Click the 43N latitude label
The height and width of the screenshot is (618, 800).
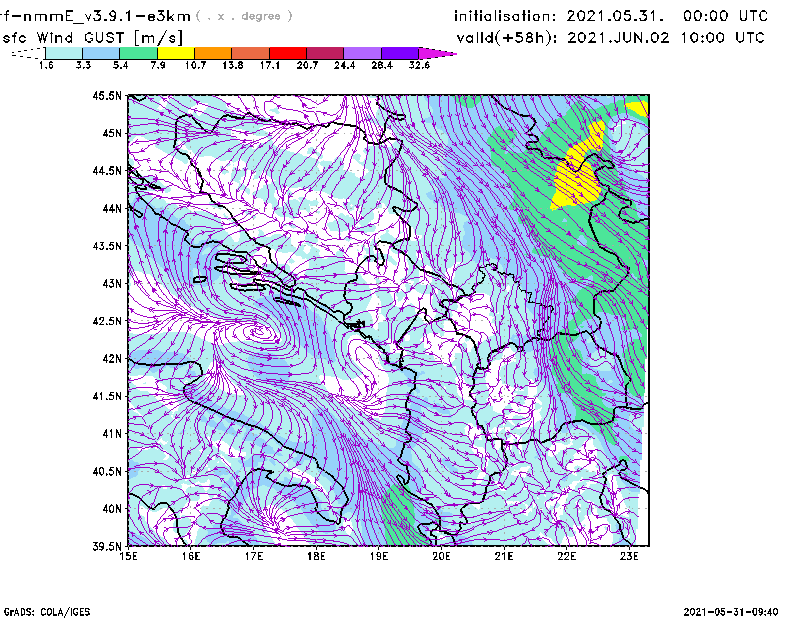coord(112,283)
